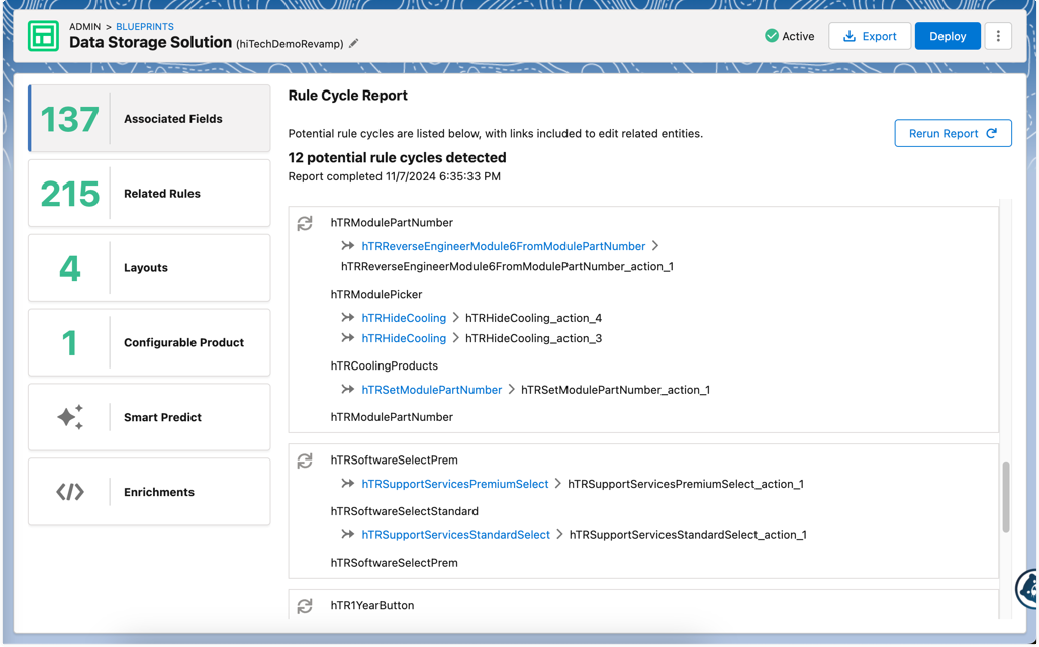Select the Configurable Product tab

[149, 343]
